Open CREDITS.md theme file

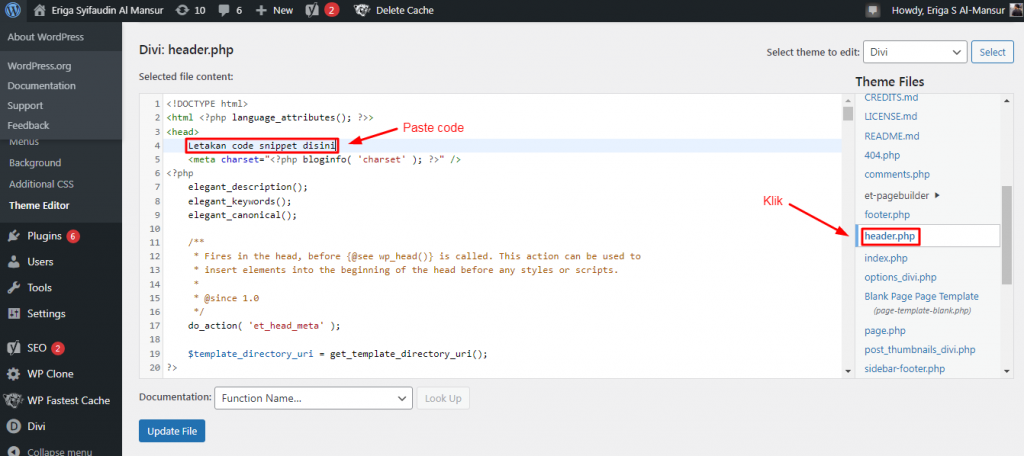pos(891,97)
